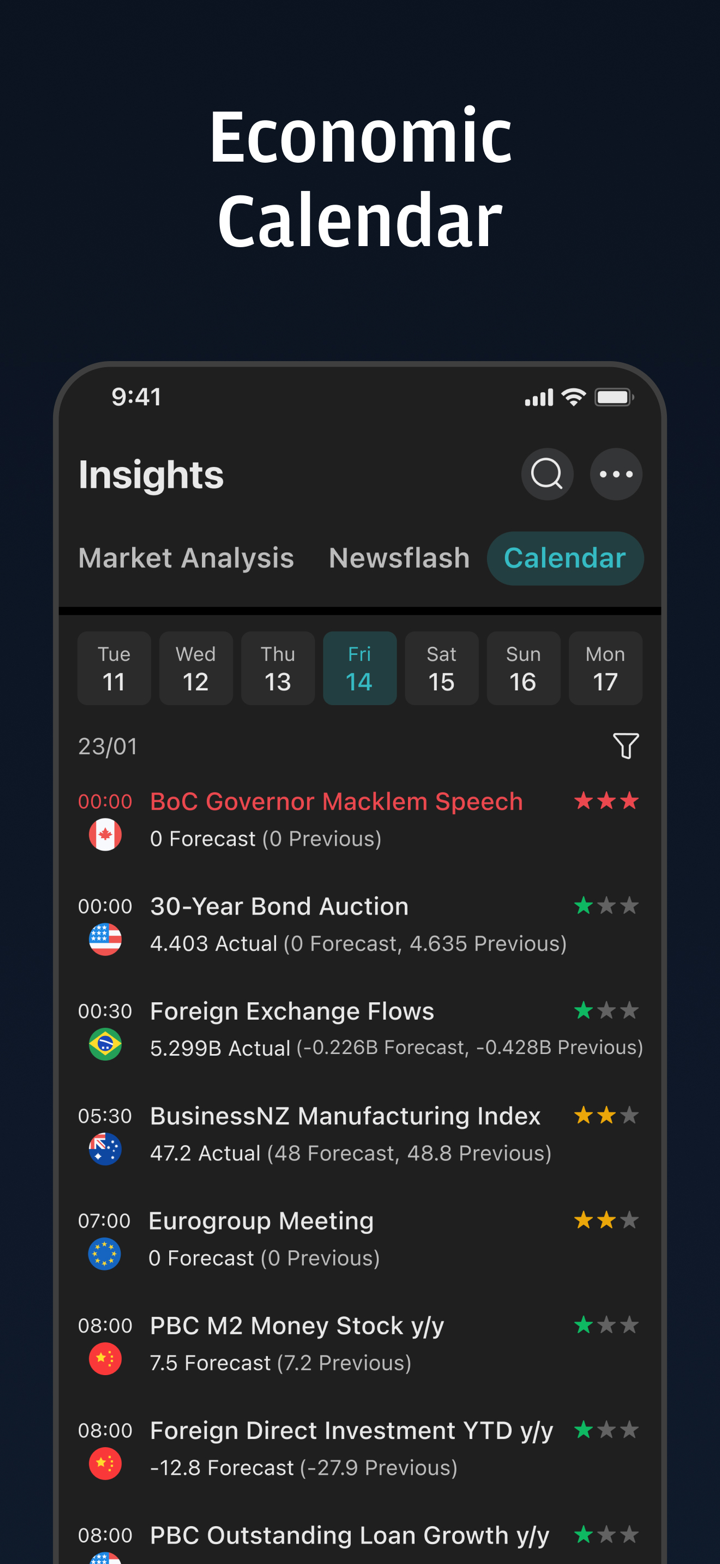Select Wed 12 in date strip
Image resolution: width=720 pixels, height=1564 pixels.
[196, 668]
